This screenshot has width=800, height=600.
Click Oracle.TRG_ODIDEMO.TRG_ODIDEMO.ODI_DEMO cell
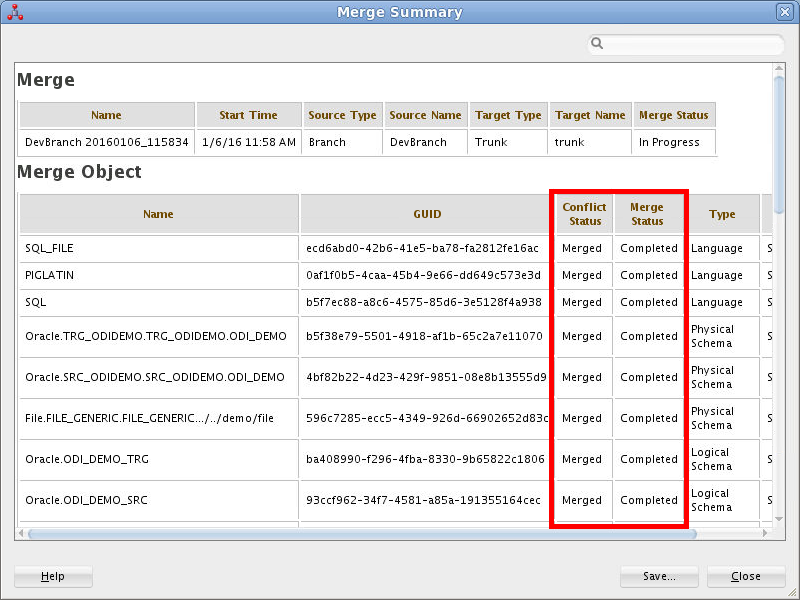tap(159, 336)
